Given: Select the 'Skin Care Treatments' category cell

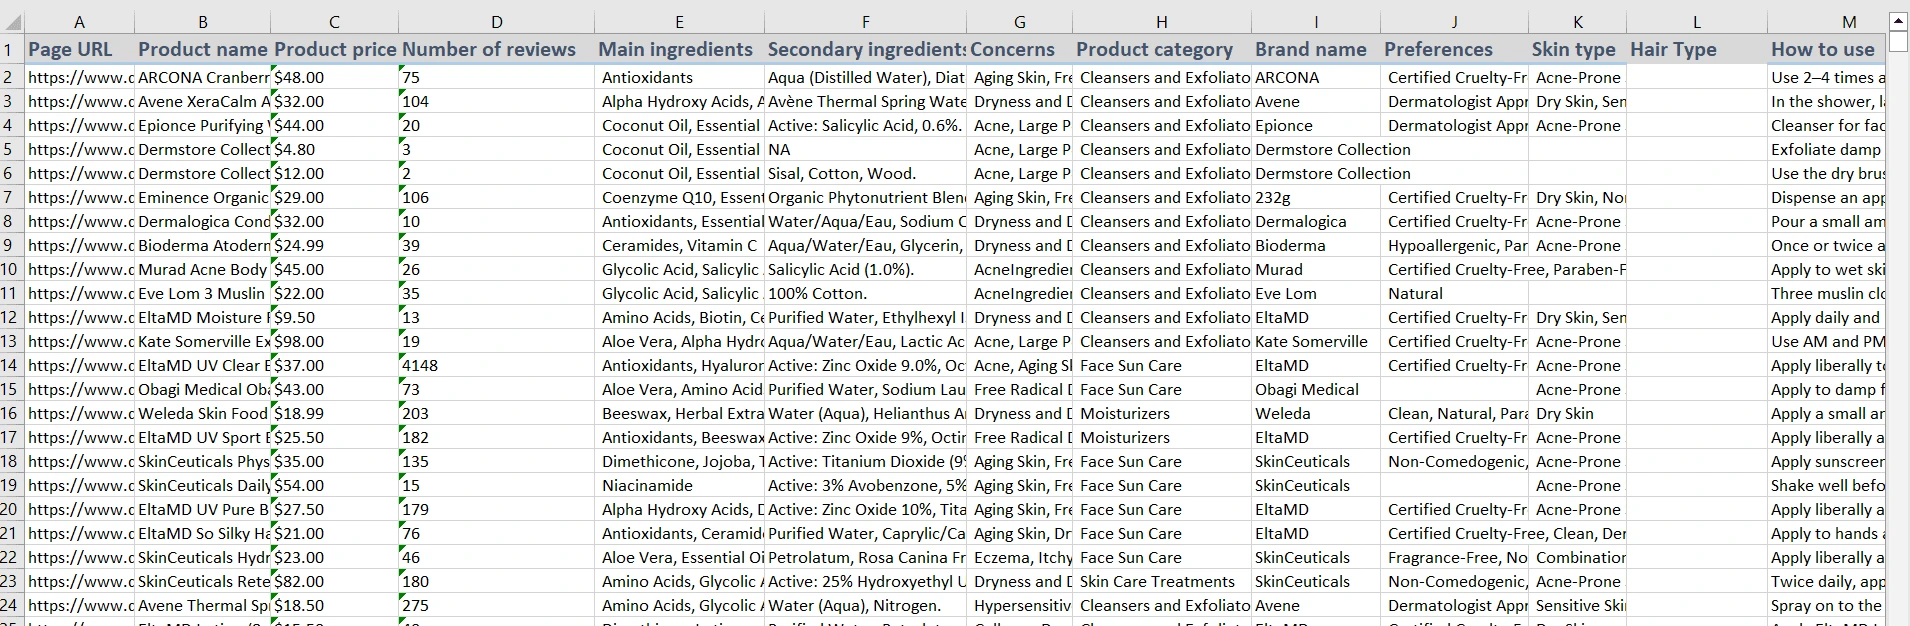Looking at the screenshot, I should (1161, 581).
